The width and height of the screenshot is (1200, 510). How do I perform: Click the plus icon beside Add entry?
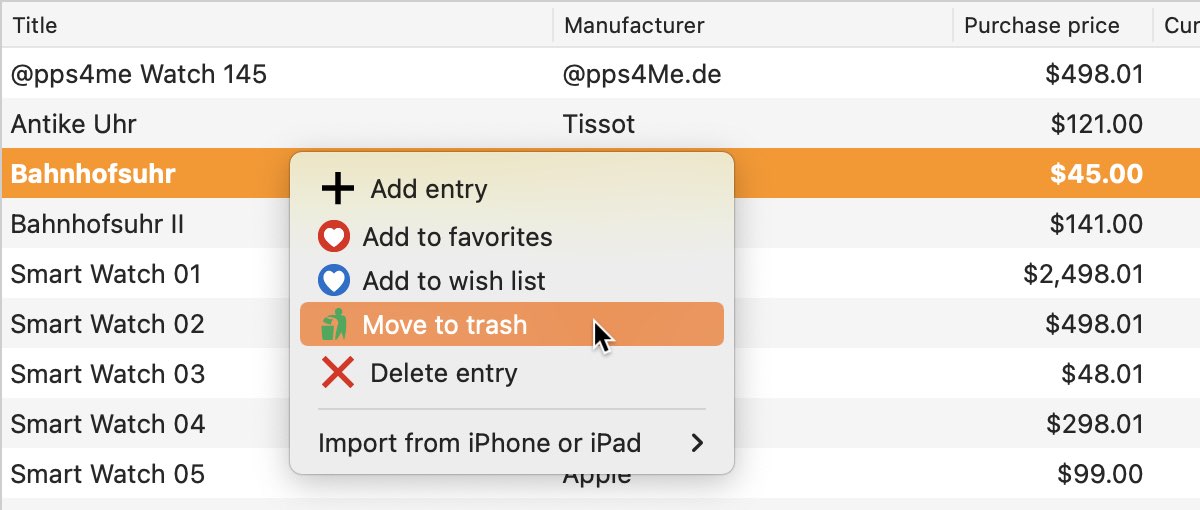coord(337,188)
